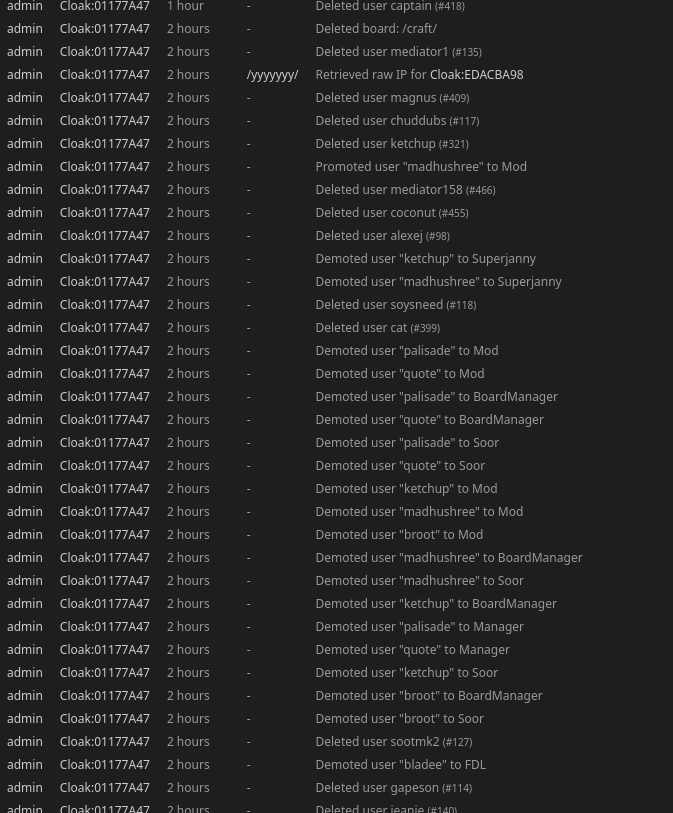Click 'Demoted user "madhushree" to Soor' entry

coord(419,581)
